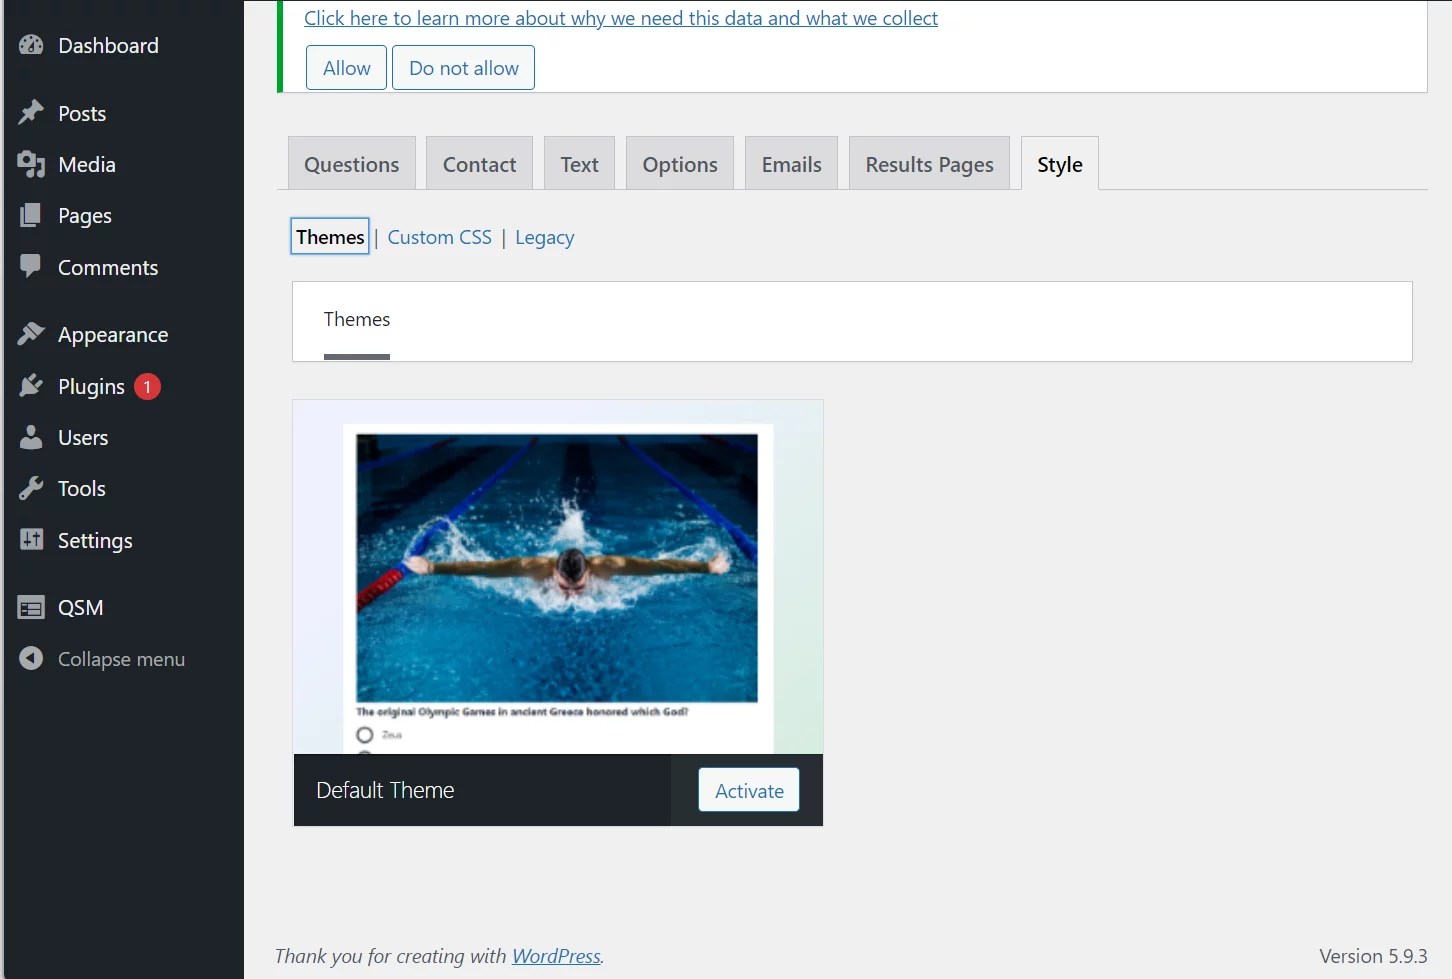Switch to the Emails tab
Viewport: 1452px width, 979px height.
[x=790, y=163]
